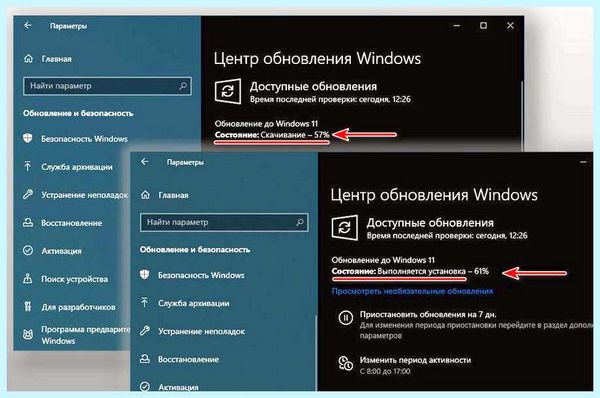Click shield icon for Безопасность Windows in back window

[x=28, y=138]
